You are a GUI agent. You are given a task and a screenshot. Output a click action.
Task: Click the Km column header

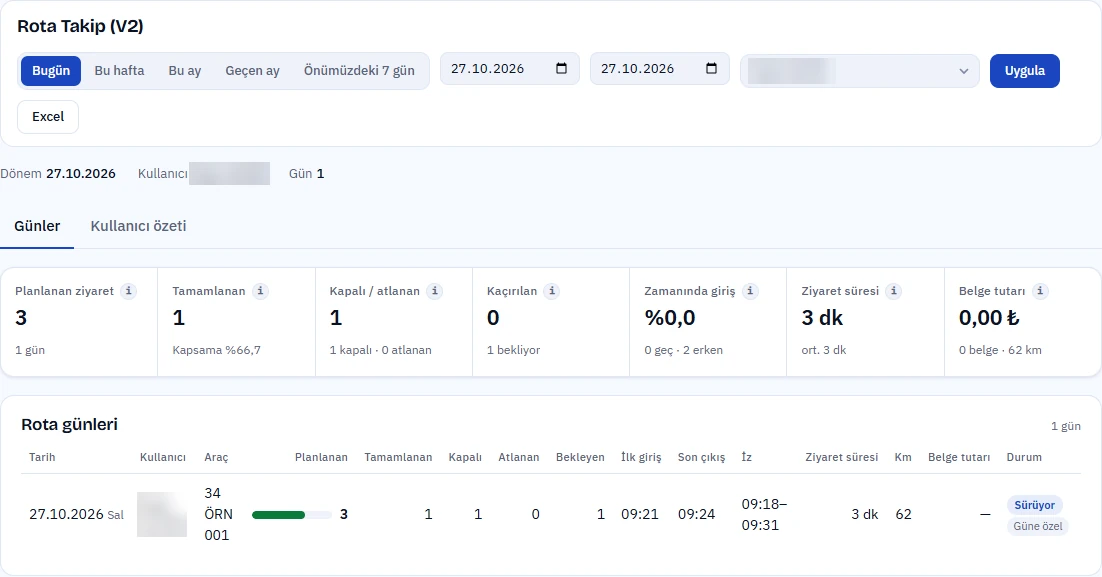(x=903, y=458)
